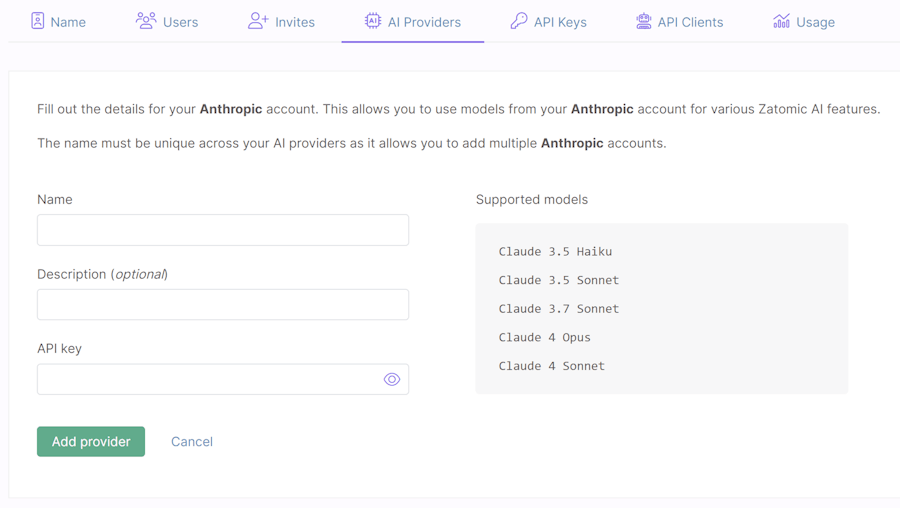
Task: Click Claude 3.7 Sonnet in supported models
Action: (x=558, y=309)
